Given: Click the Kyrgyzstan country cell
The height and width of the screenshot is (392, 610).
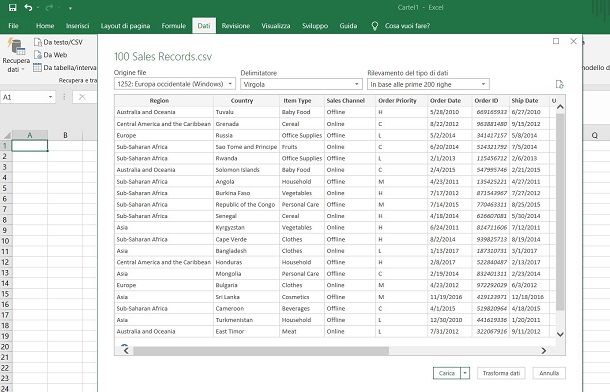Looking at the screenshot, I should click(x=246, y=228).
